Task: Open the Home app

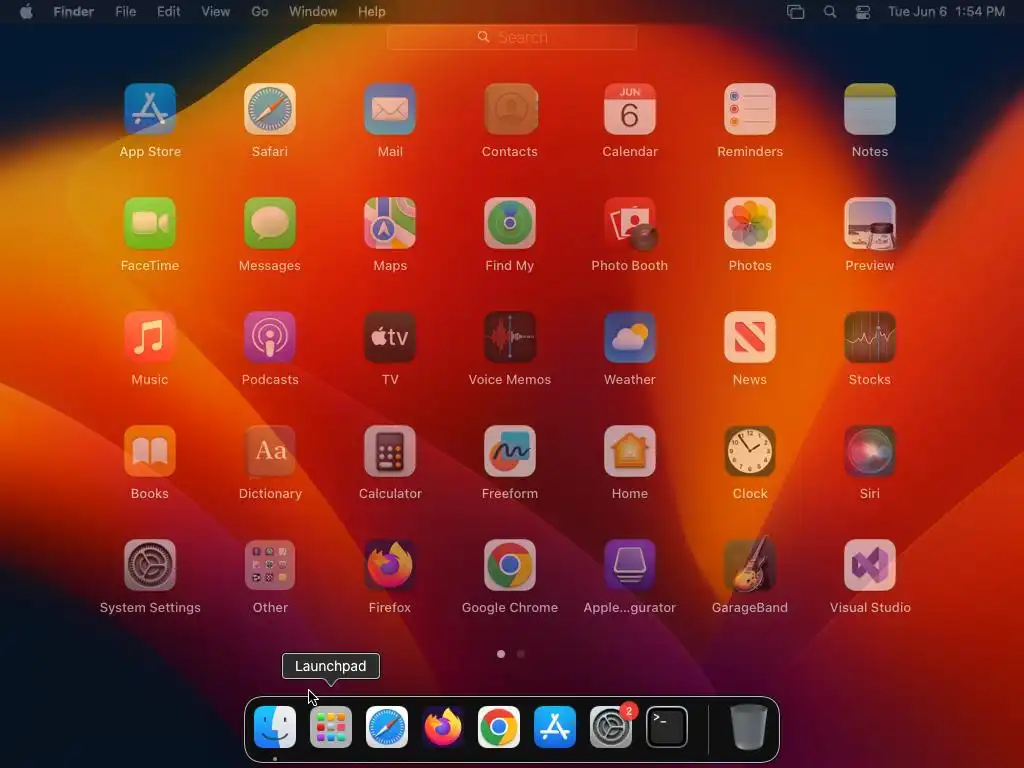Action: pos(630,451)
